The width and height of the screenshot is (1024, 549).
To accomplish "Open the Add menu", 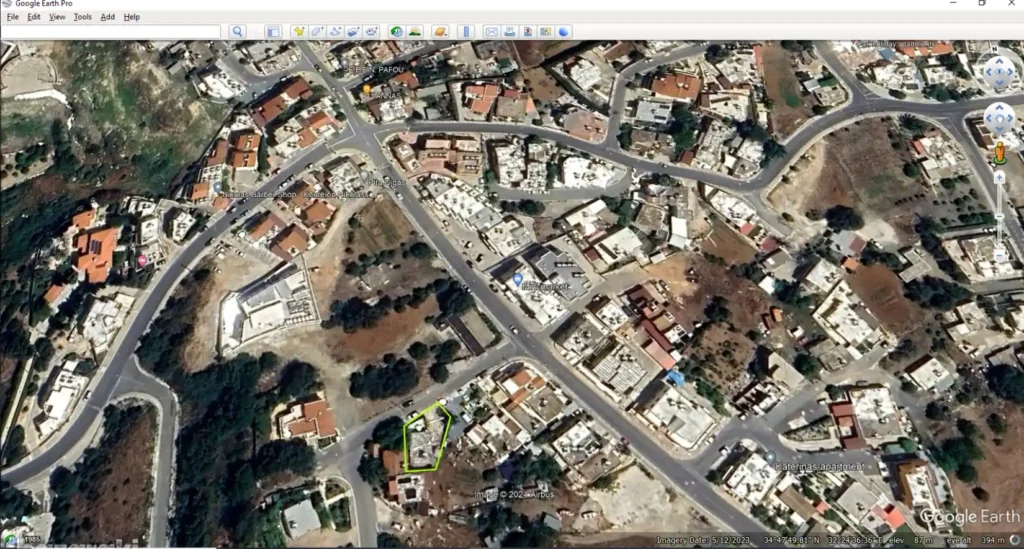I will [107, 17].
